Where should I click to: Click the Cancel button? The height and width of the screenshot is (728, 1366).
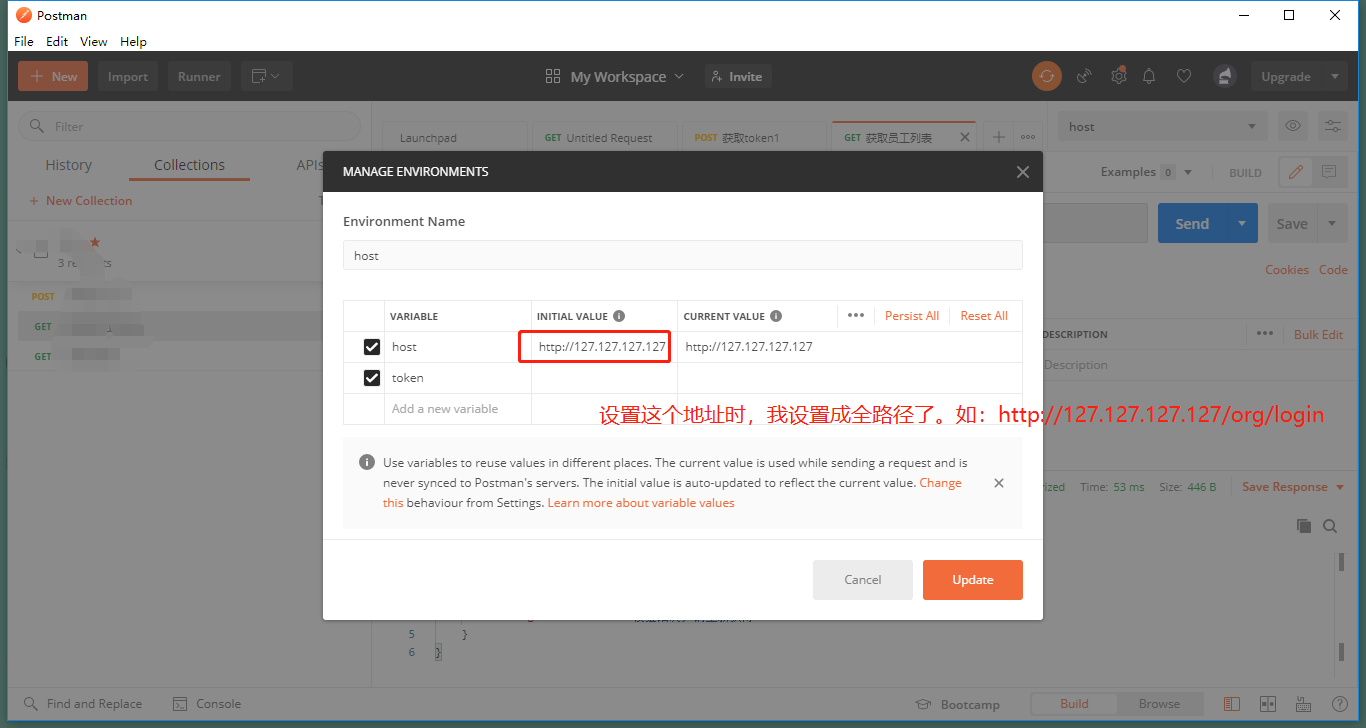pos(863,580)
